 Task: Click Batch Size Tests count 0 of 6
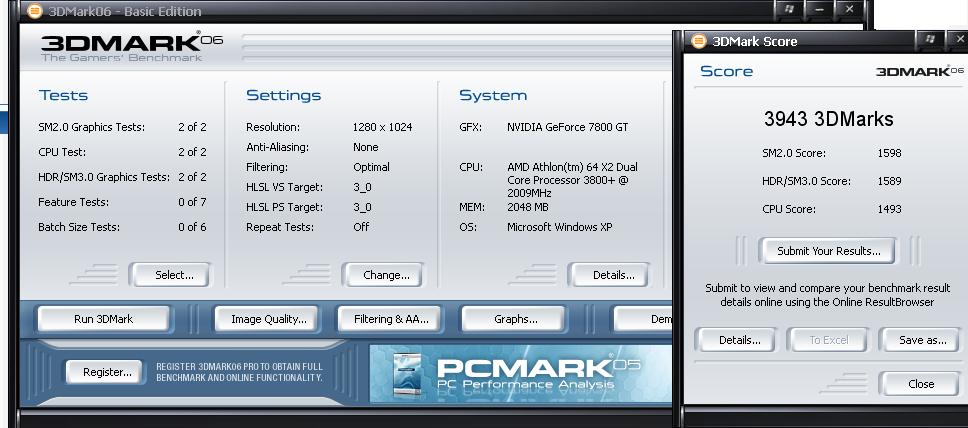192,227
